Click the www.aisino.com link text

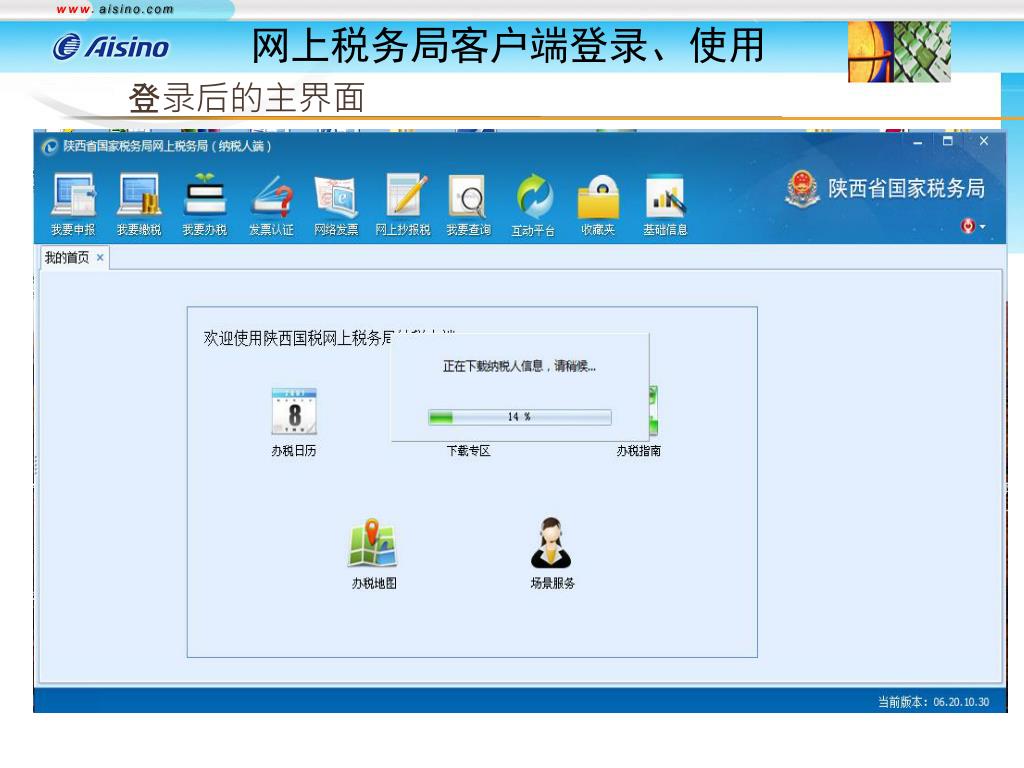(116, 9)
